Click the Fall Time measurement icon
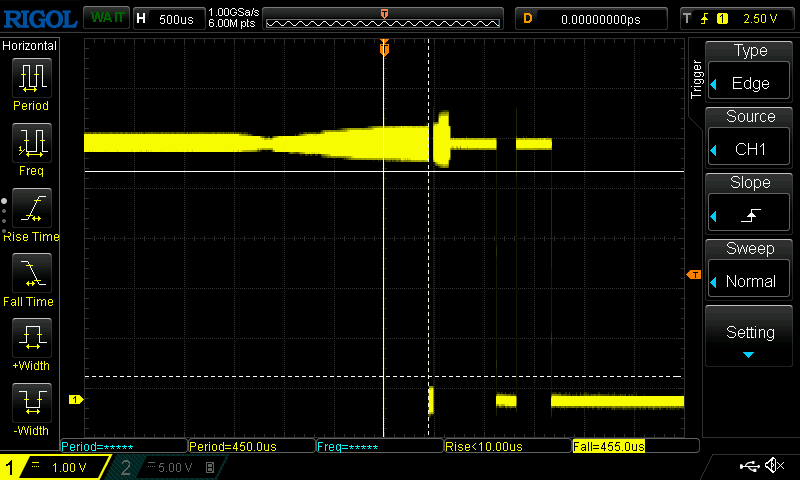Screen dimensions: 800x480 coord(31,273)
